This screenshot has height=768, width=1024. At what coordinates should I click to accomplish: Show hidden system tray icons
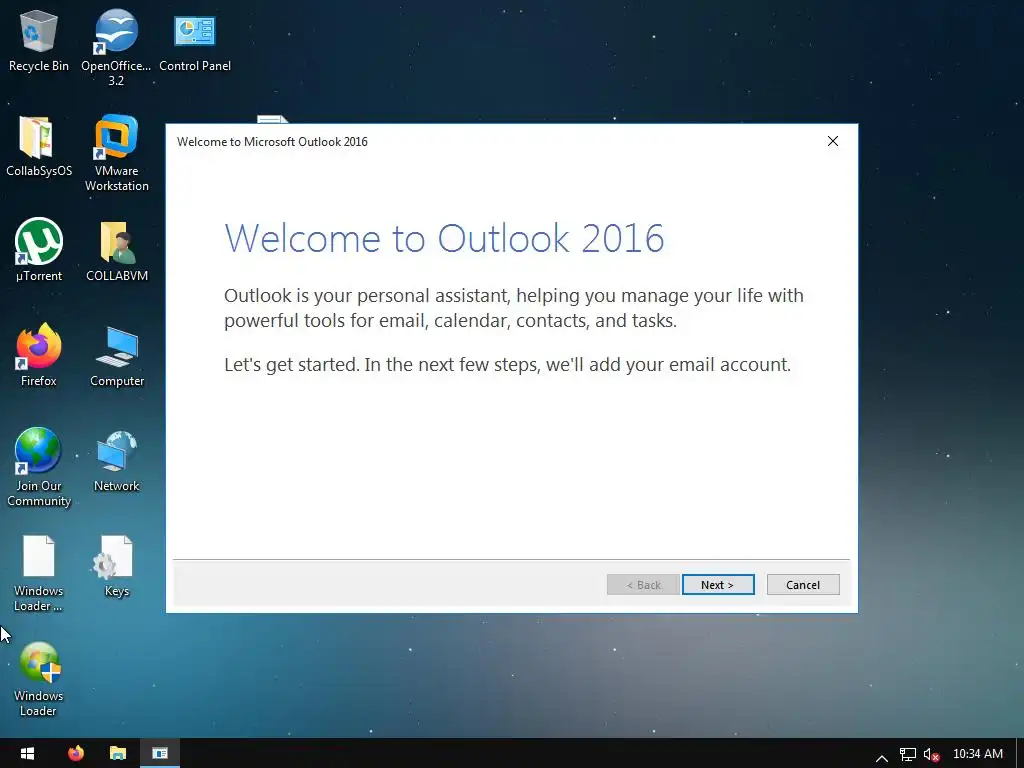tap(882, 757)
